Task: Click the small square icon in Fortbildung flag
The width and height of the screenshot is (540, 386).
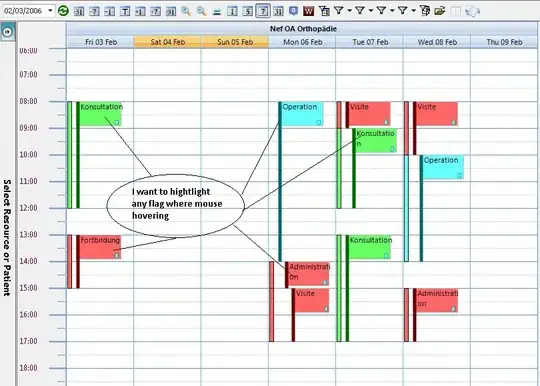Action: (117, 255)
